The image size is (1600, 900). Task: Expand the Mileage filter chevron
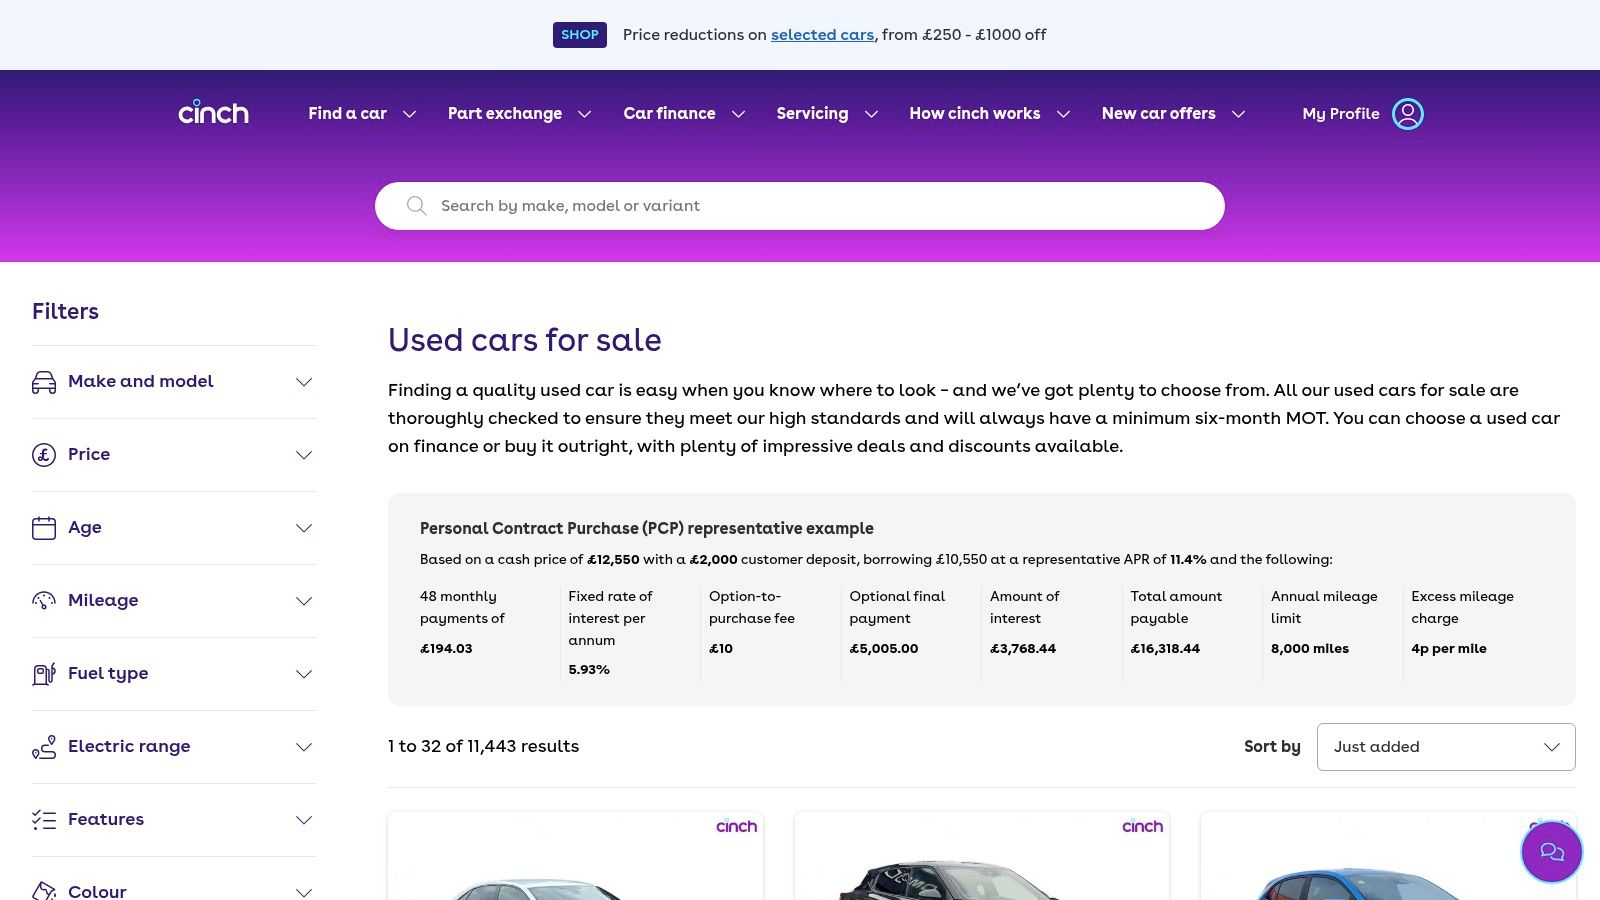(x=304, y=601)
